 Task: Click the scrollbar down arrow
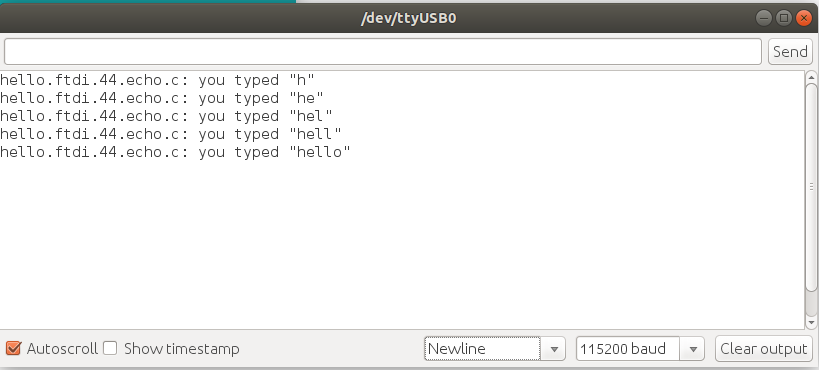pos(811,322)
